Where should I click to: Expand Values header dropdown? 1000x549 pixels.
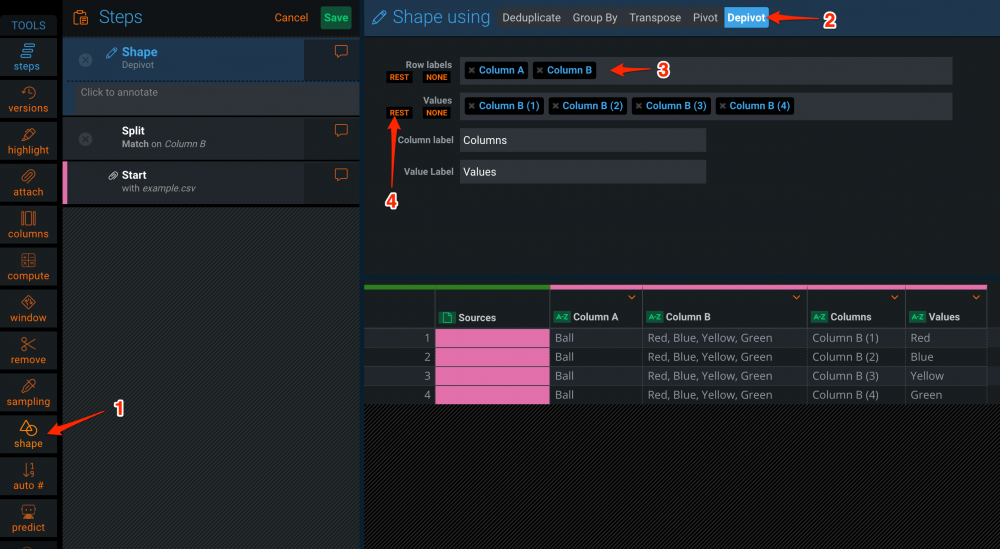click(976, 297)
